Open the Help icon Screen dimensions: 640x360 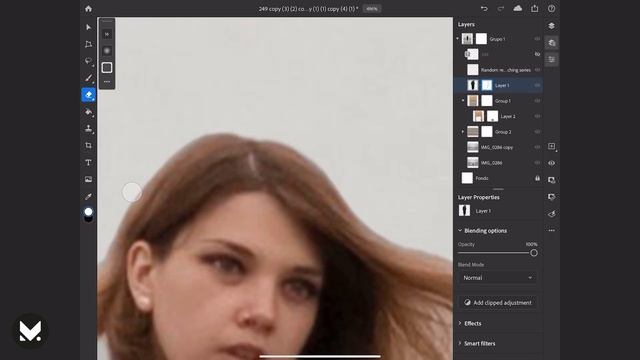tap(551, 9)
